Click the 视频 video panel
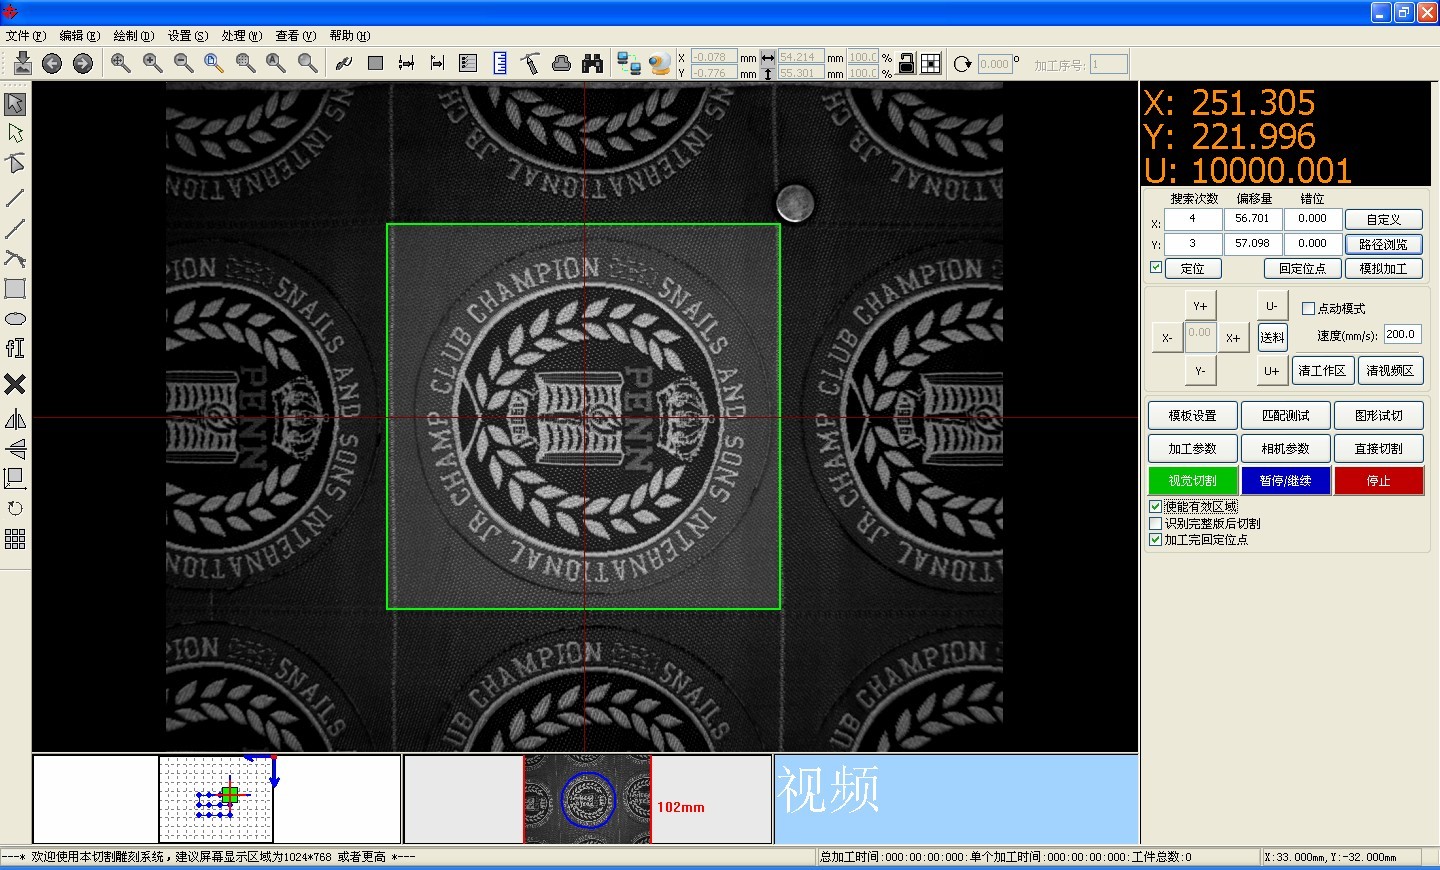 956,799
